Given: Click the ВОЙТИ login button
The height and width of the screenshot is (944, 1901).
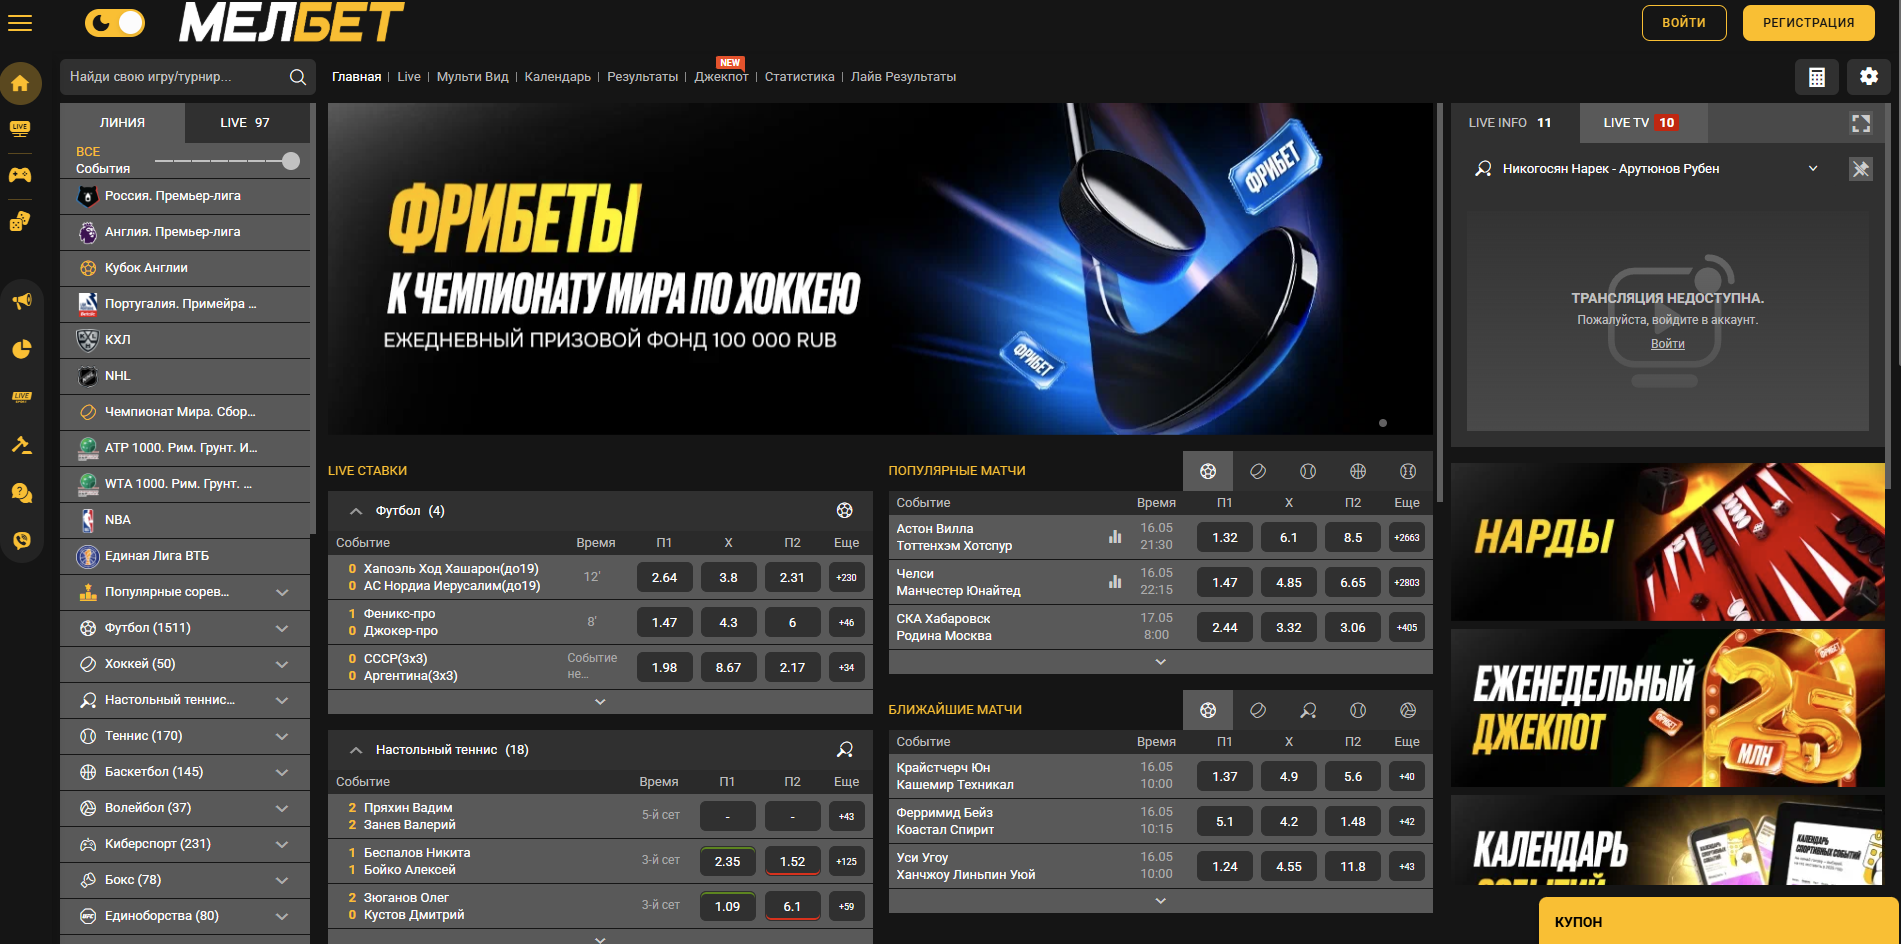Looking at the screenshot, I should [1683, 23].
